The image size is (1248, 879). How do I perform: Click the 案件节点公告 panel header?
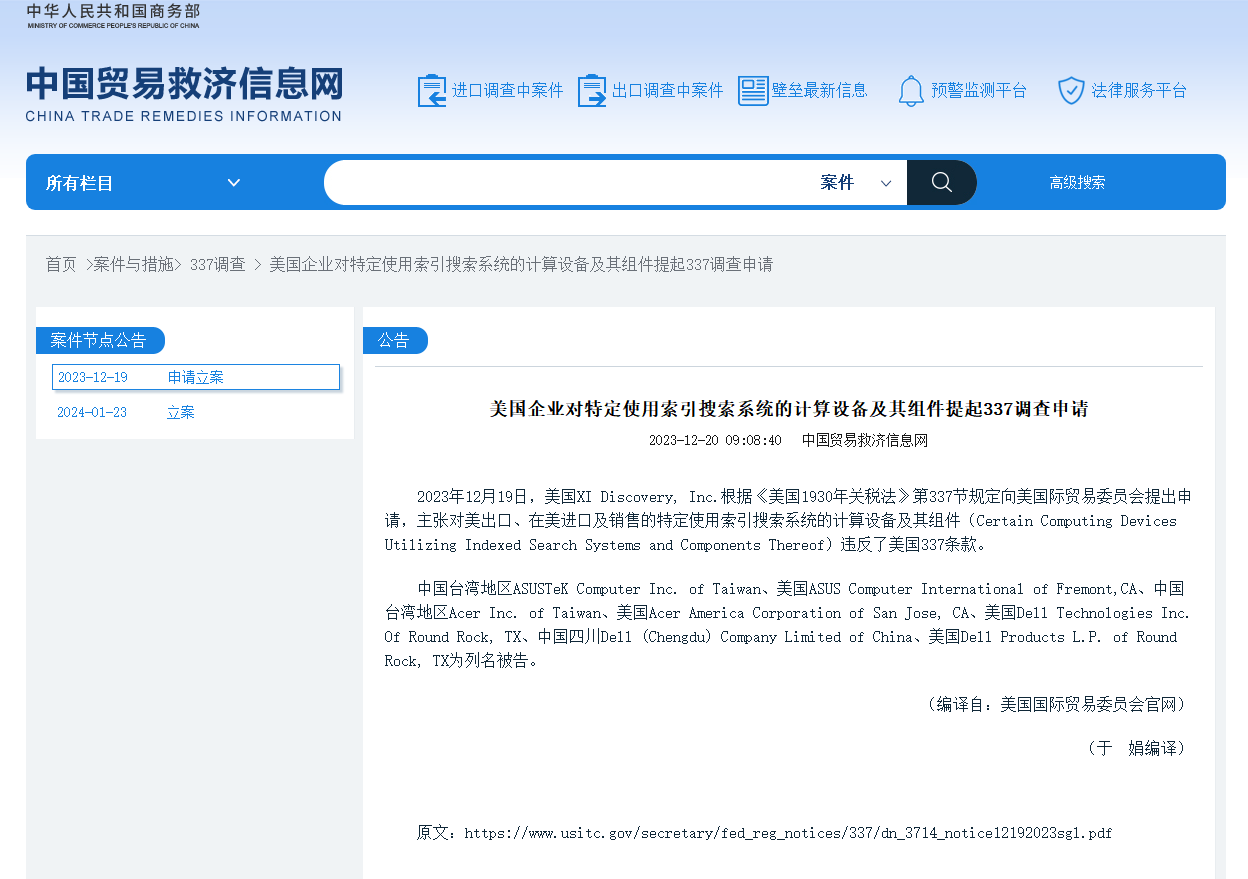pyautogui.click(x=100, y=340)
